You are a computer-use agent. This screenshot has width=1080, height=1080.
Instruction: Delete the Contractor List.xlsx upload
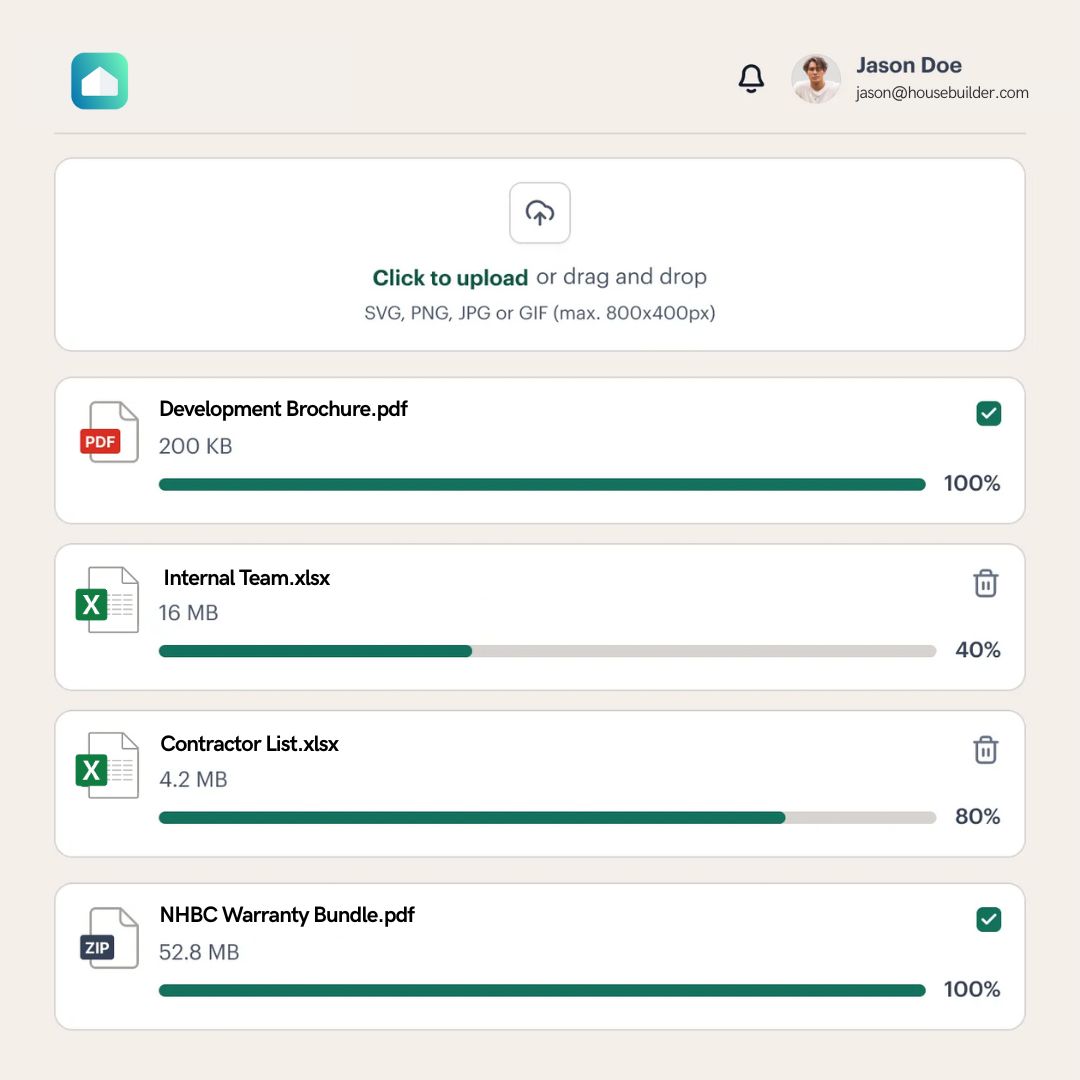tap(986, 749)
